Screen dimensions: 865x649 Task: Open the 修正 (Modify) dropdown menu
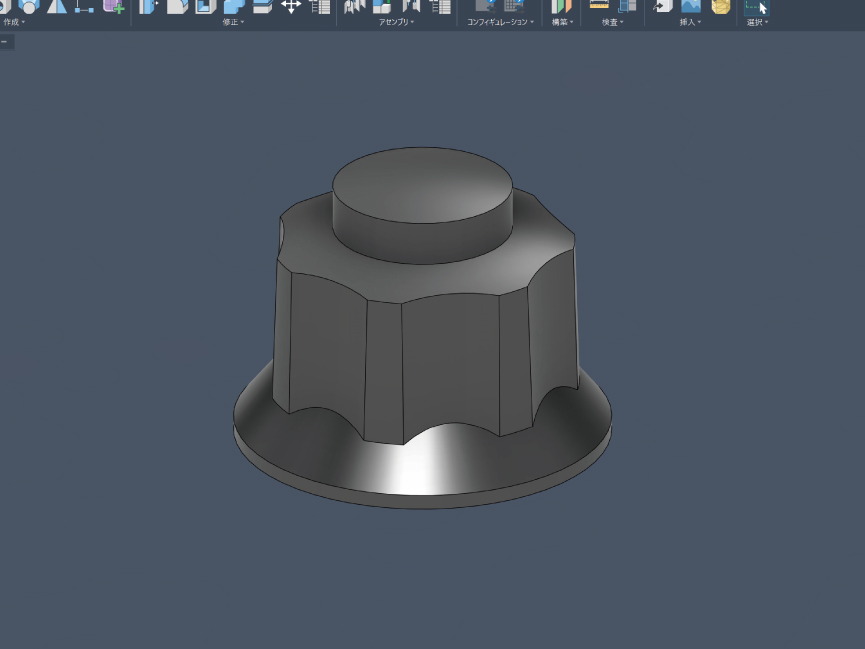point(233,22)
